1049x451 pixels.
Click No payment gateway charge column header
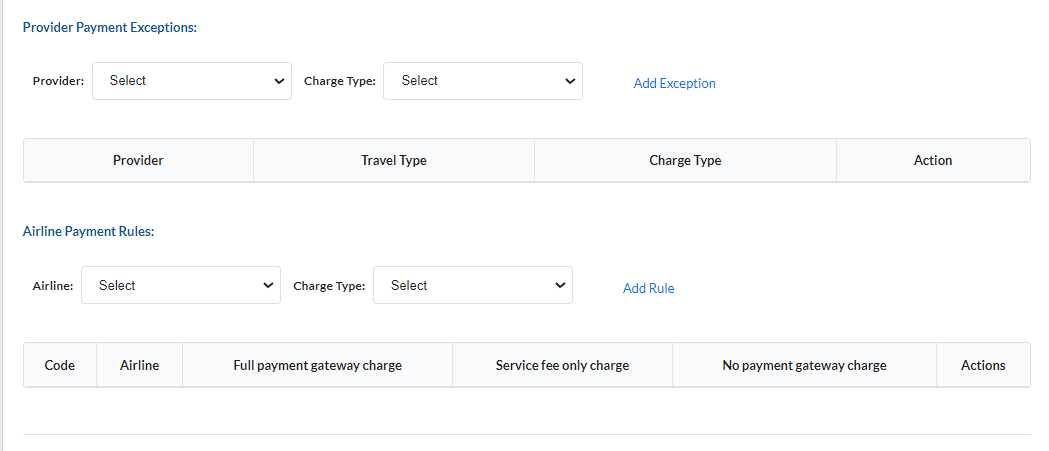coord(804,365)
